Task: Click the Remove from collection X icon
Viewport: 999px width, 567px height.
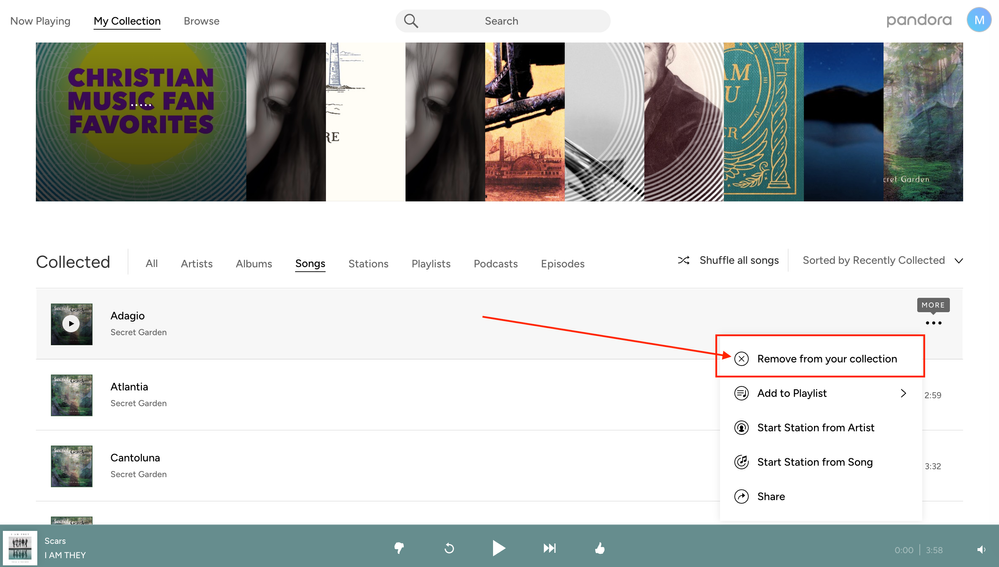Action: coord(741,359)
